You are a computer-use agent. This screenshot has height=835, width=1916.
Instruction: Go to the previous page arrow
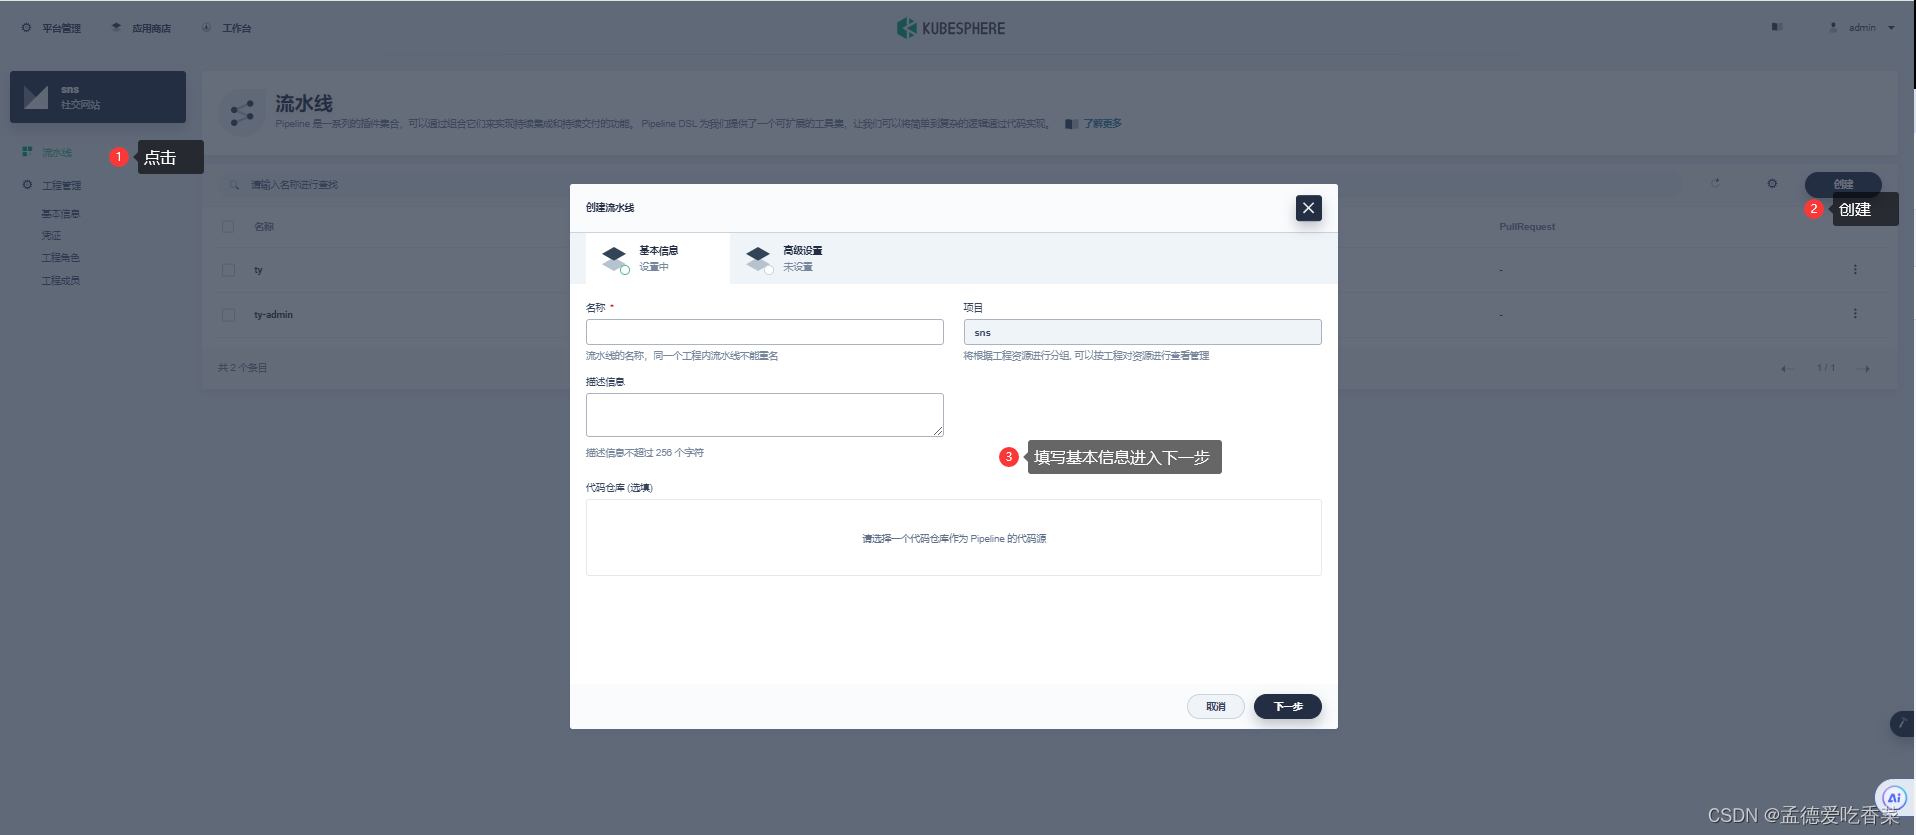1787,369
